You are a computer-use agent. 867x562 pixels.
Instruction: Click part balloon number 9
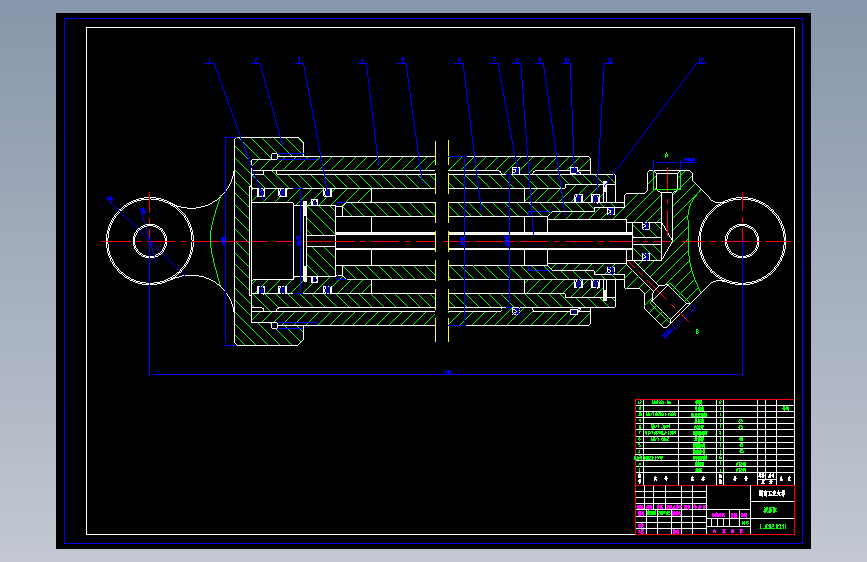point(540,60)
